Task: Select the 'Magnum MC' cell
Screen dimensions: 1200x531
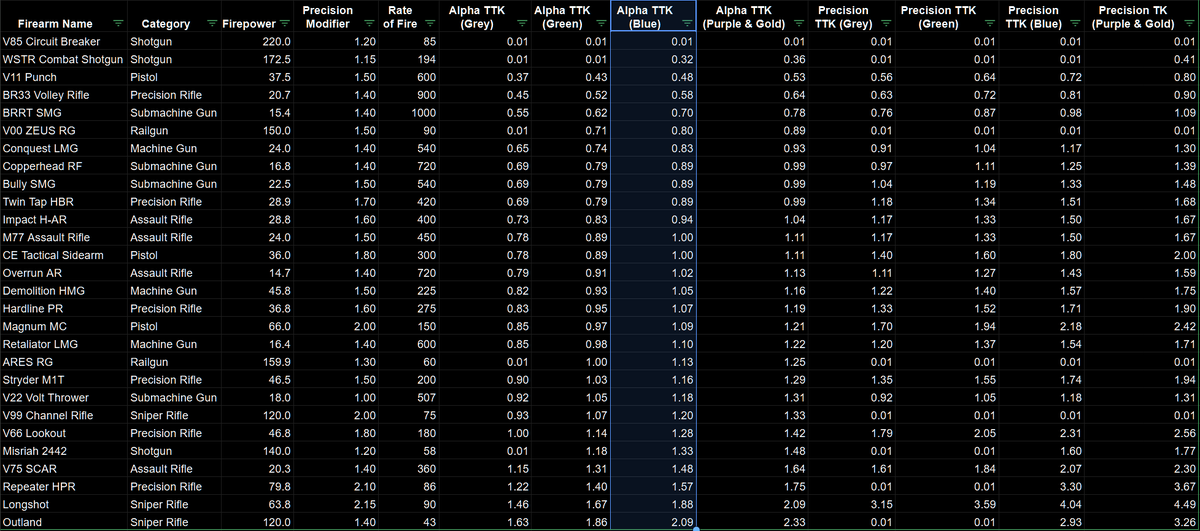Action: [63, 326]
